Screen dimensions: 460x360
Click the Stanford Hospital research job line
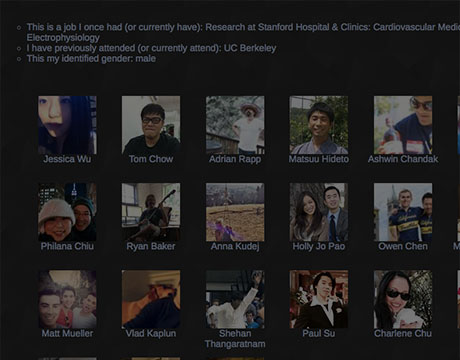click(243, 32)
